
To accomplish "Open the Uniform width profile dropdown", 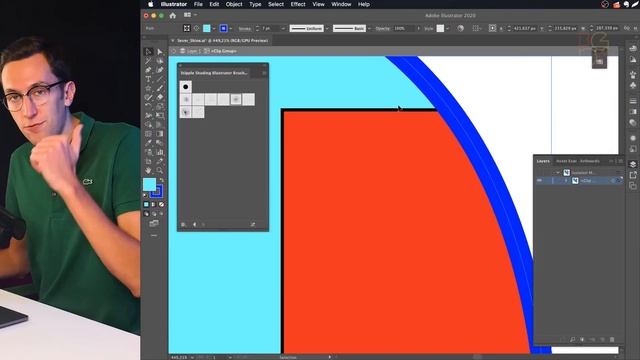I will click(x=327, y=29).
